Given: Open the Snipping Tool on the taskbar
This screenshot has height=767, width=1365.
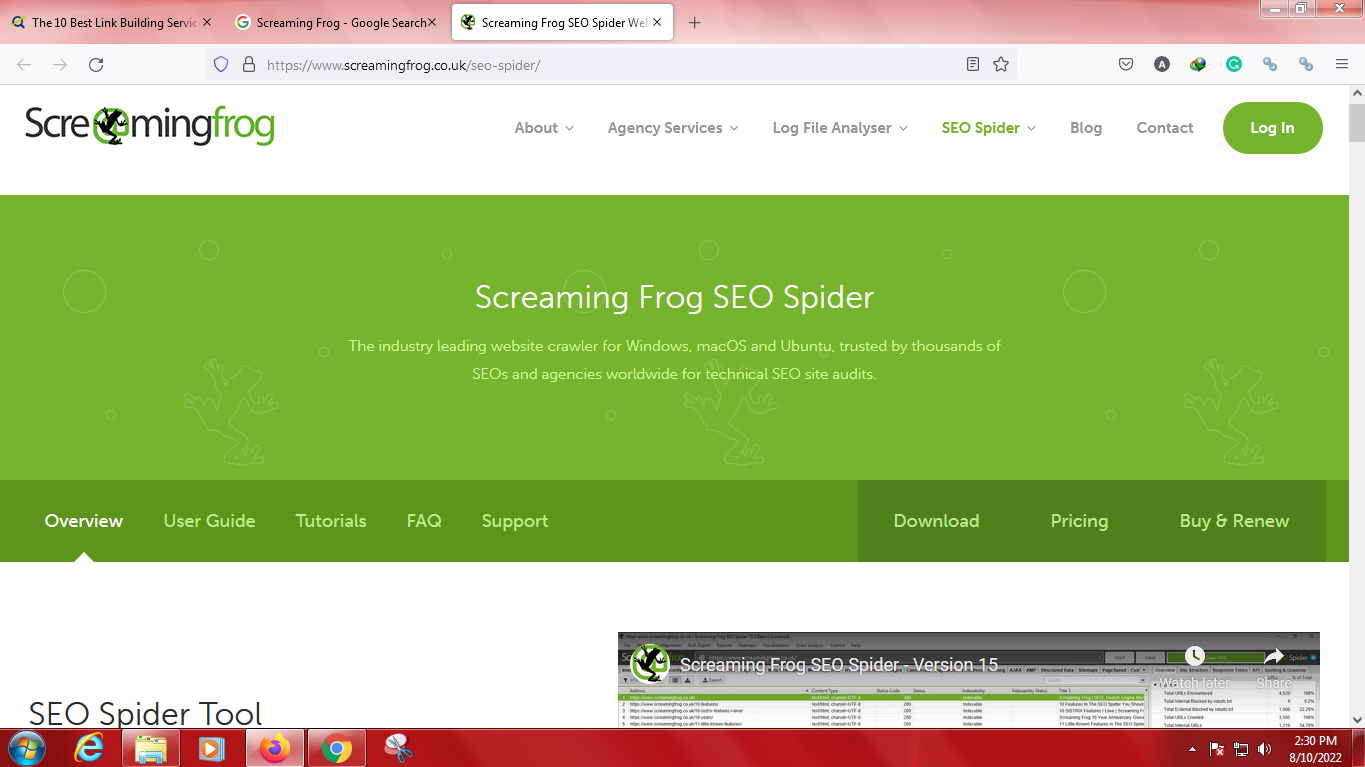Looking at the screenshot, I should 398,748.
